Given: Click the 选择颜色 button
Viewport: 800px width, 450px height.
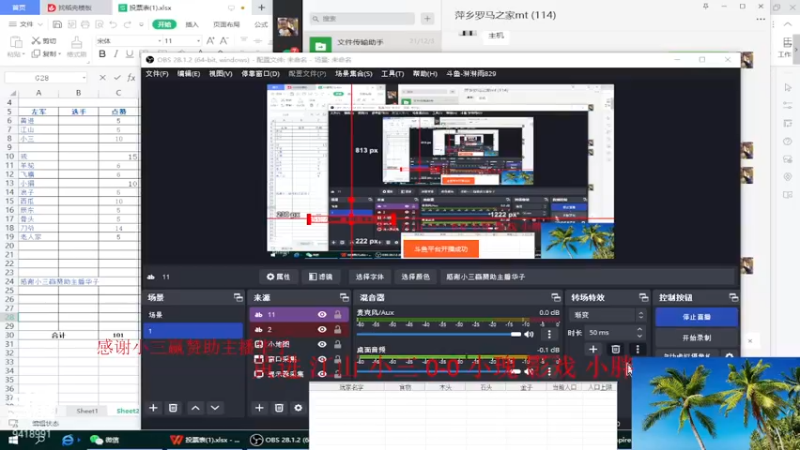Looking at the screenshot, I should 415,277.
